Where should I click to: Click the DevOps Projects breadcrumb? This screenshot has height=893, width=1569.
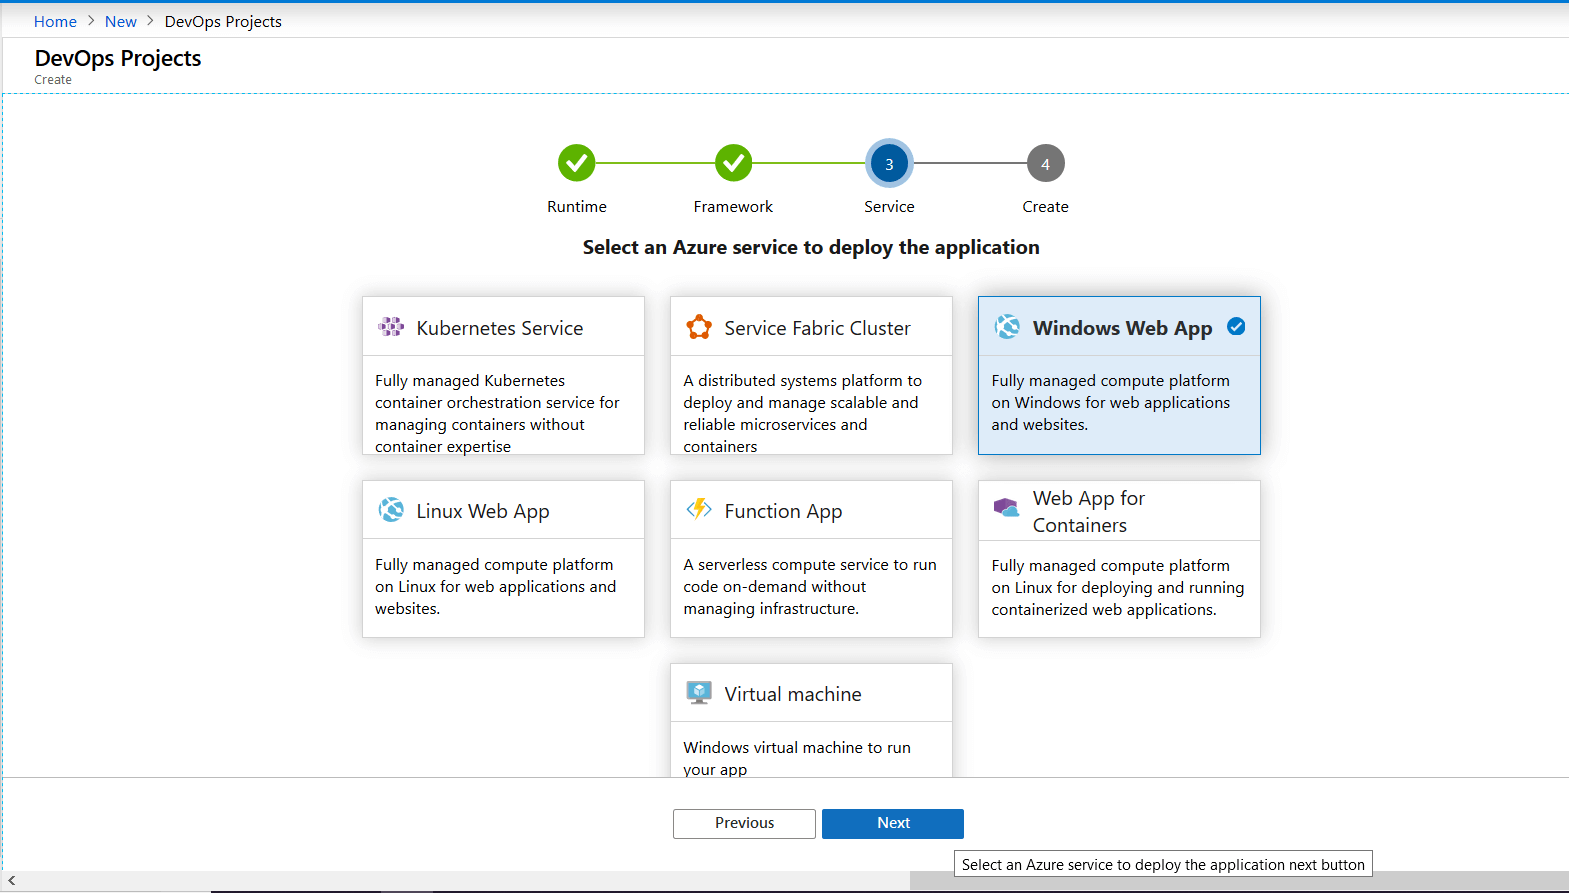coord(223,22)
